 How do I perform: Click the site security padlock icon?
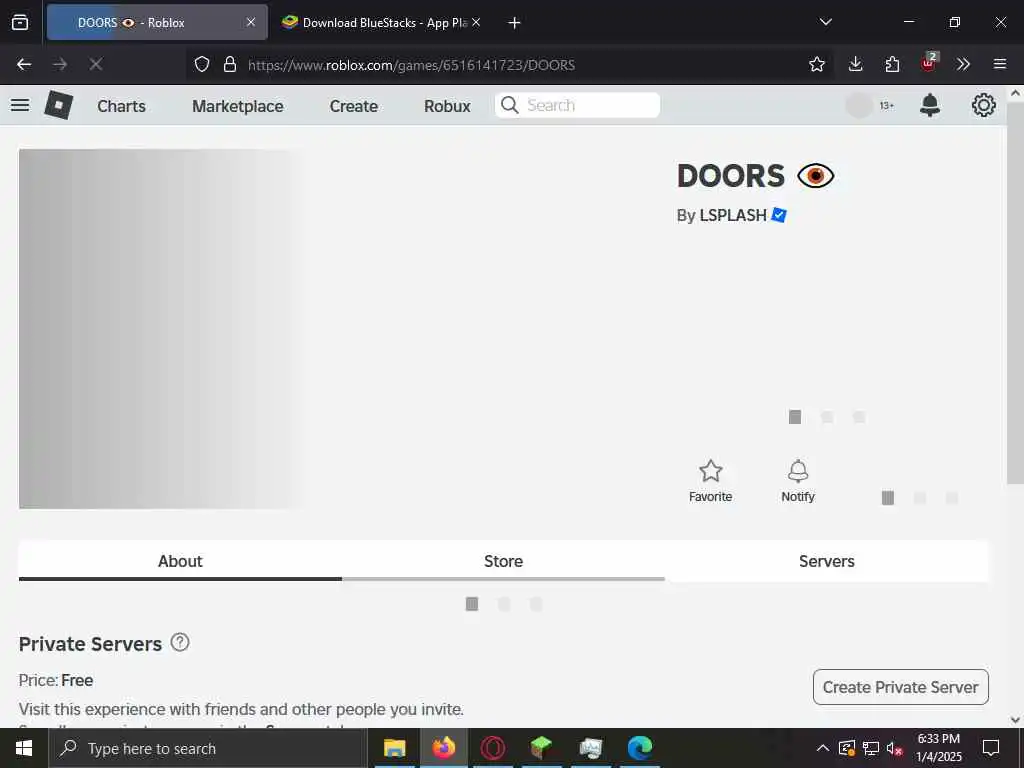(x=229, y=64)
